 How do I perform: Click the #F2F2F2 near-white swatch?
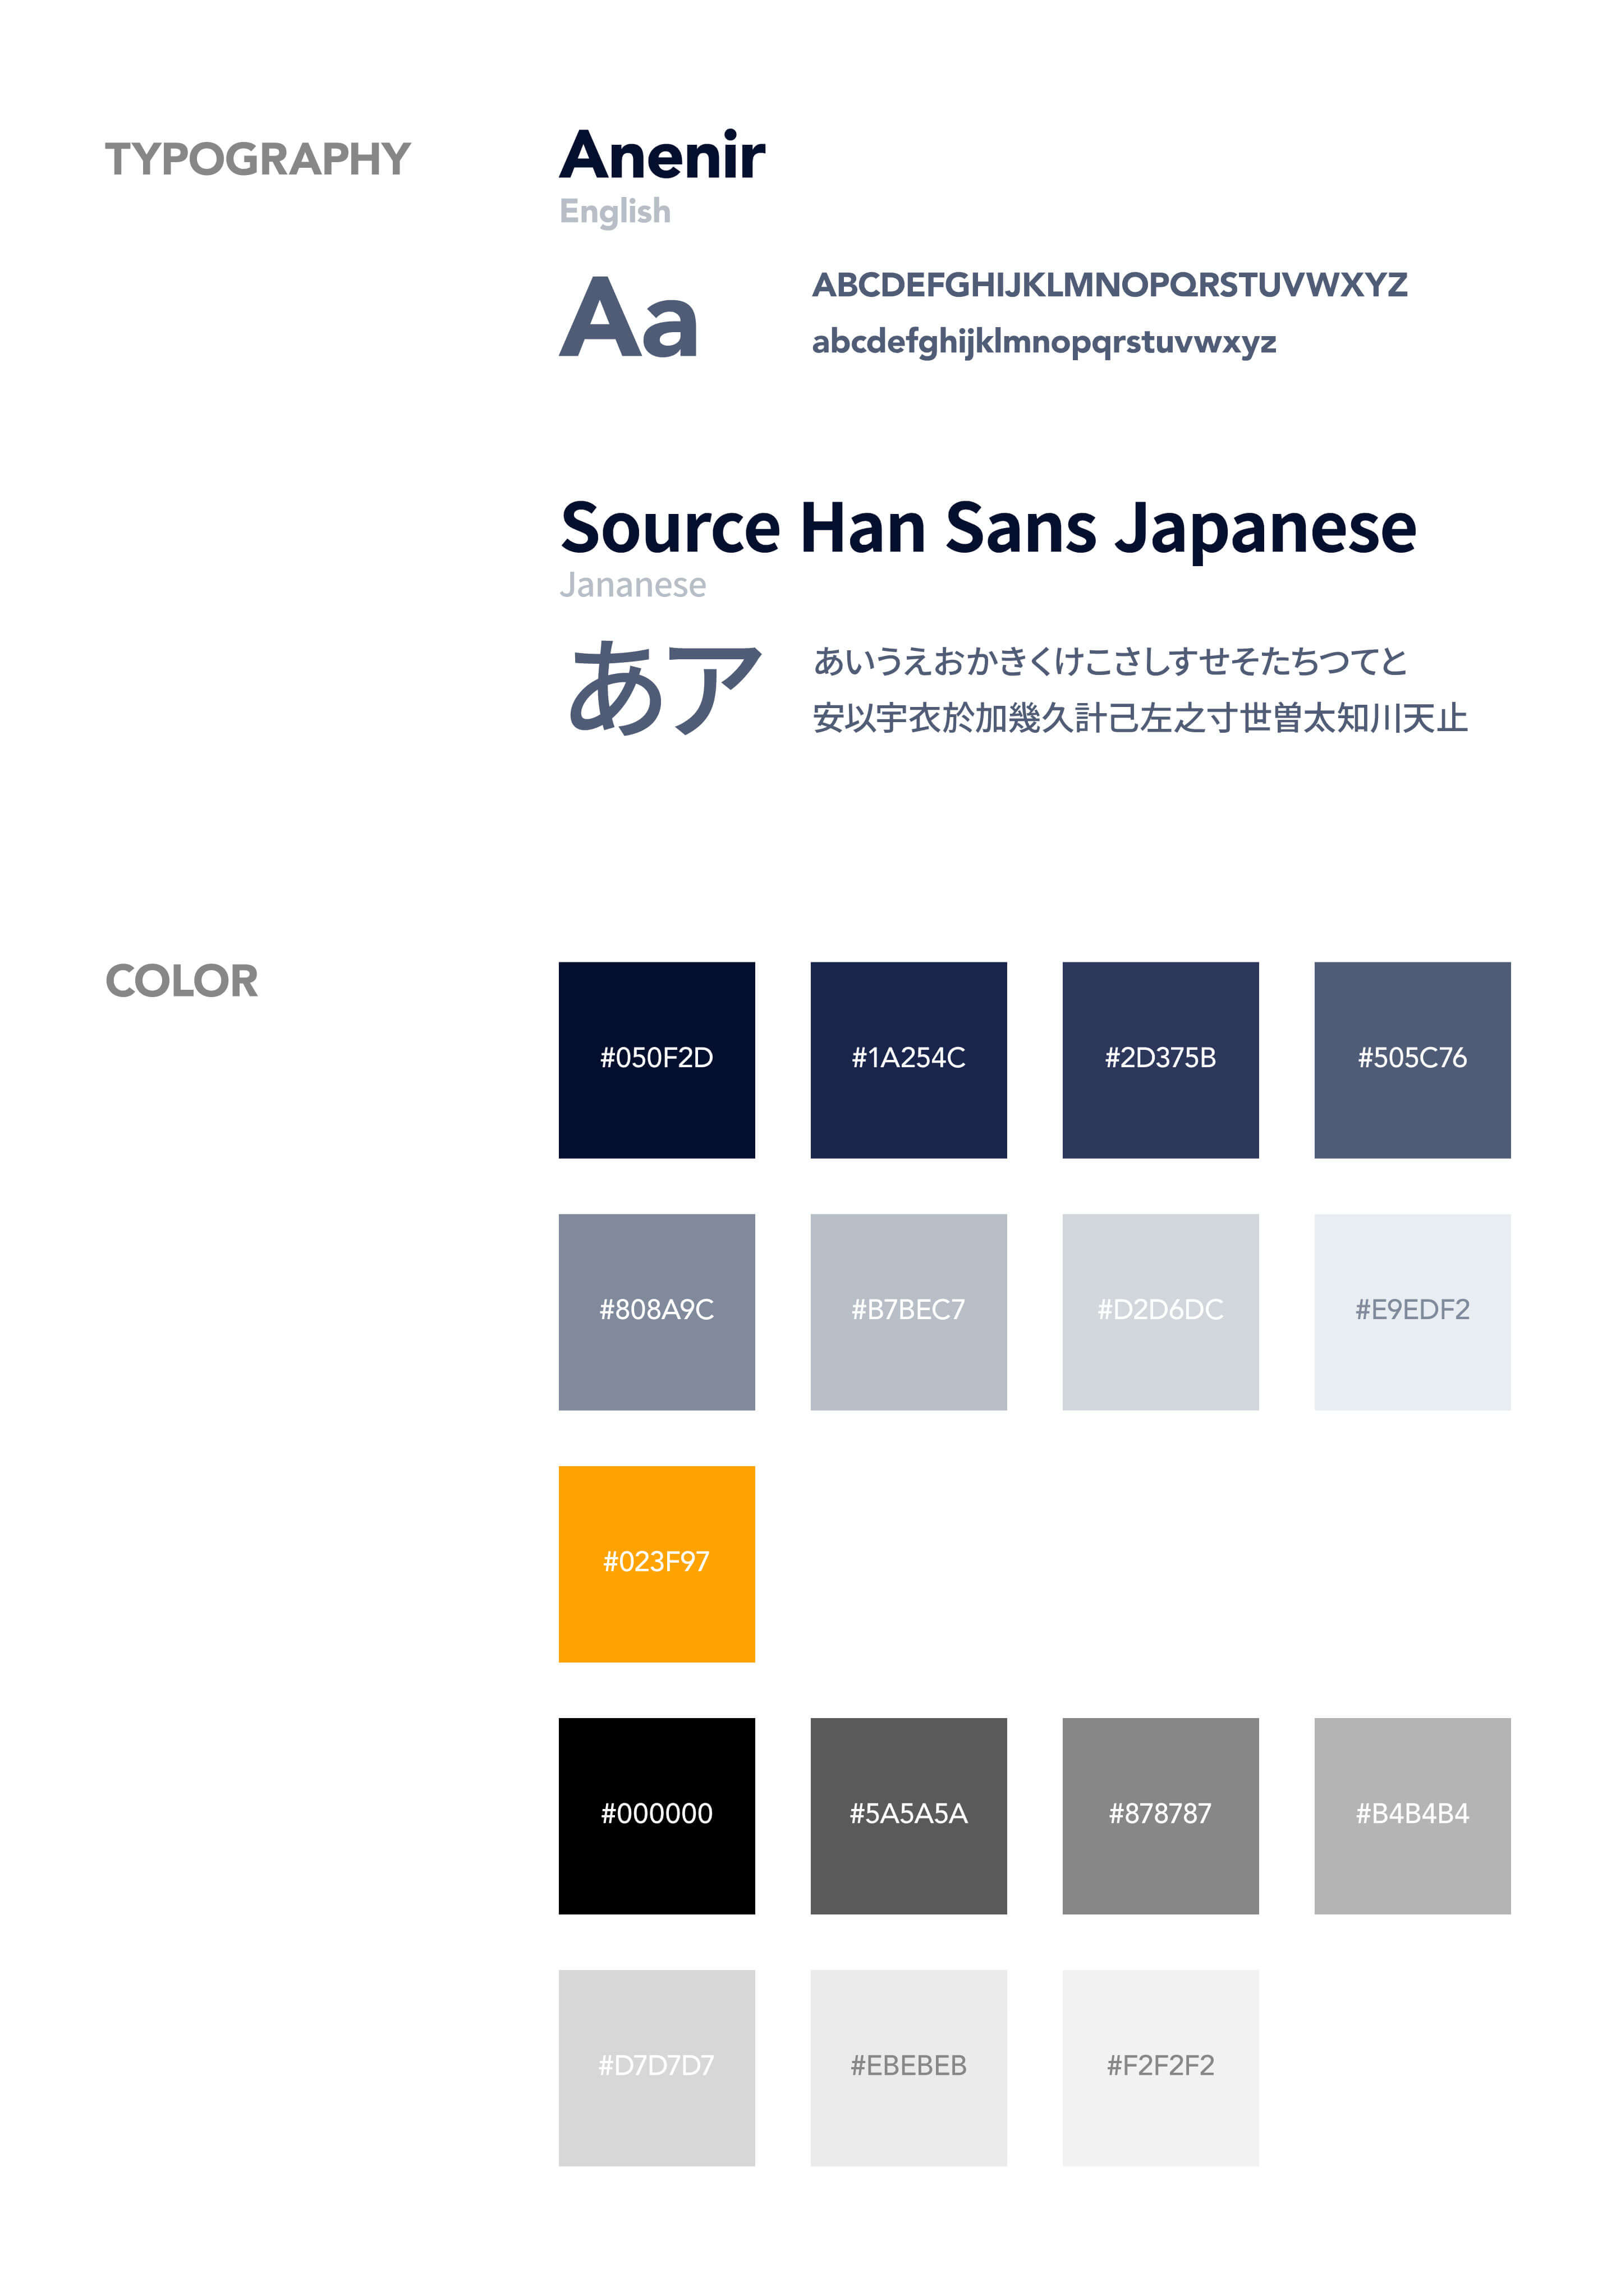(x=1160, y=2068)
